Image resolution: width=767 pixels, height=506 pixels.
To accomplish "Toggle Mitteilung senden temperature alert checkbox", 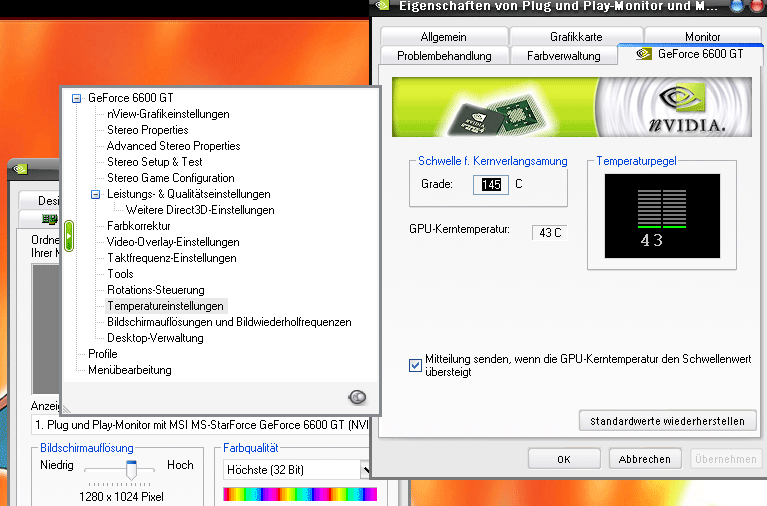I will (x=415, y=365).
